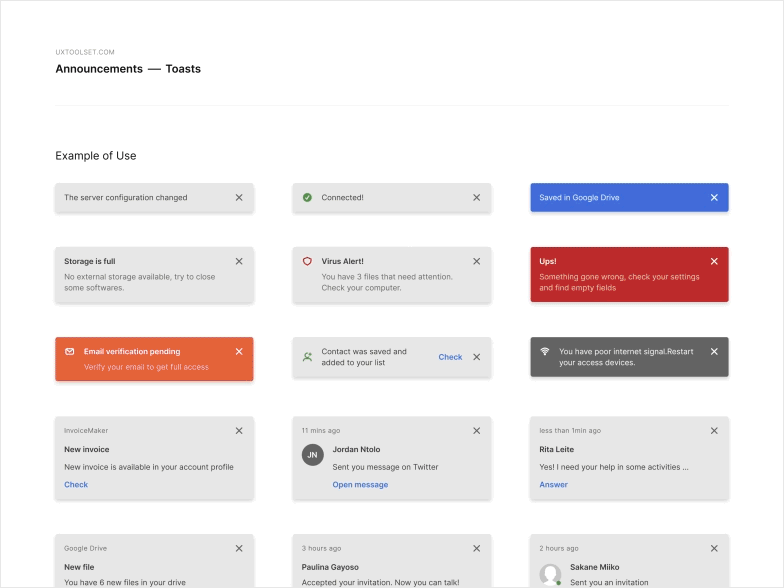Click the envelope icon in email verification toast
The height and width of the screenshot is (588, 784).
70,352
